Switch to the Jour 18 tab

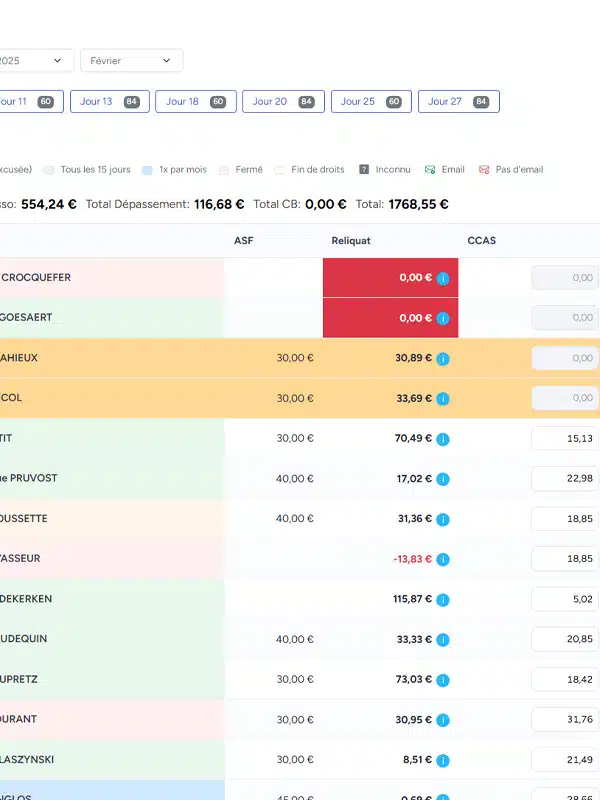point(196,102)
